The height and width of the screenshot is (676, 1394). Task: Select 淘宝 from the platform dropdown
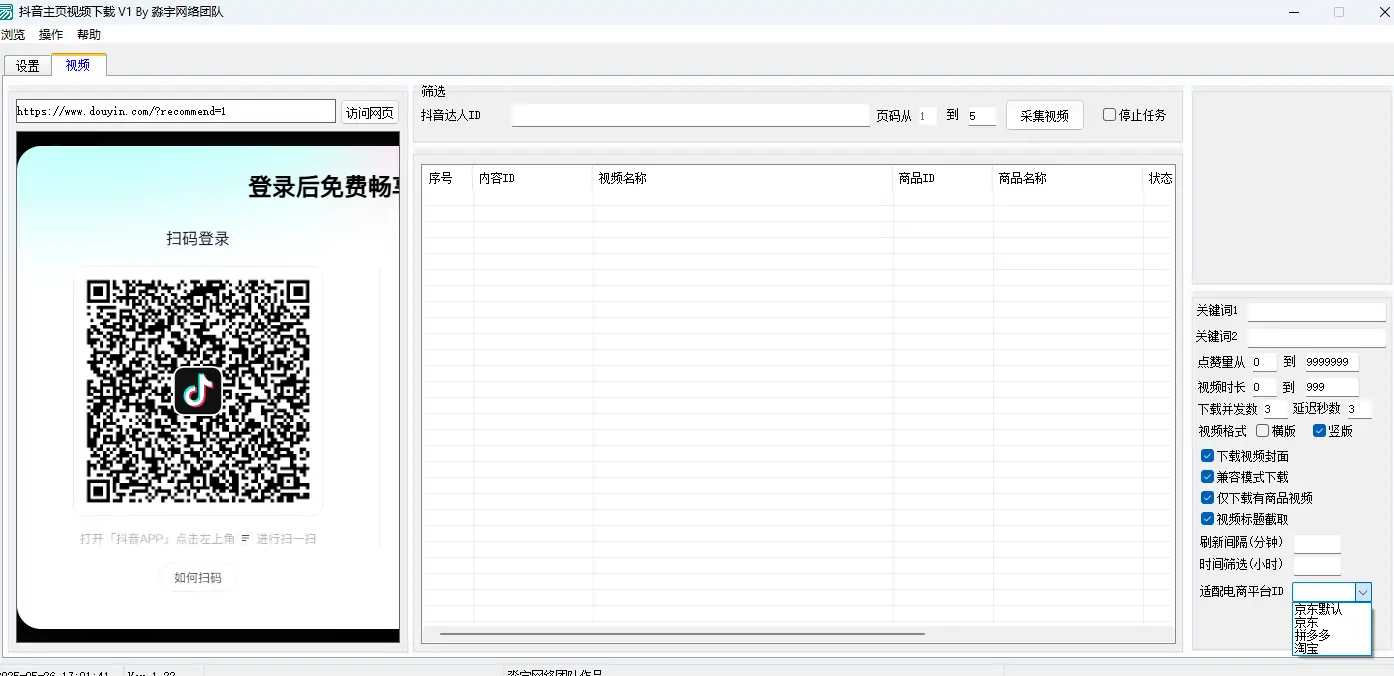(1332, 648)
